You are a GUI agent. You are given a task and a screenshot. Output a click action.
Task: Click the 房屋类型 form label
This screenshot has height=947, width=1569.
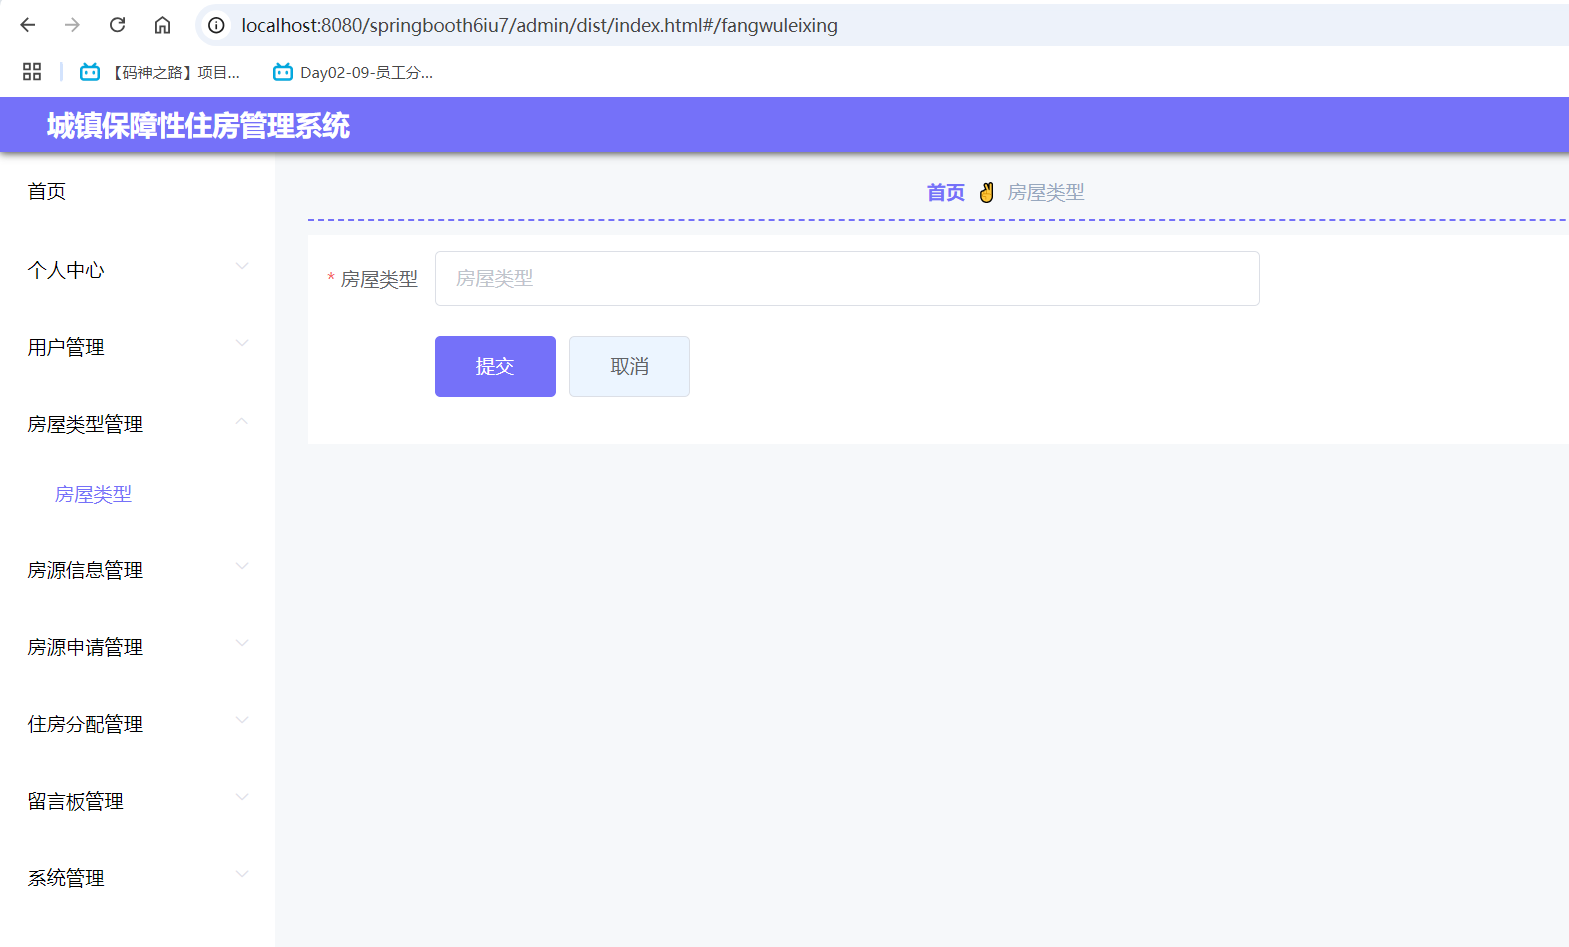coord(379,279)
